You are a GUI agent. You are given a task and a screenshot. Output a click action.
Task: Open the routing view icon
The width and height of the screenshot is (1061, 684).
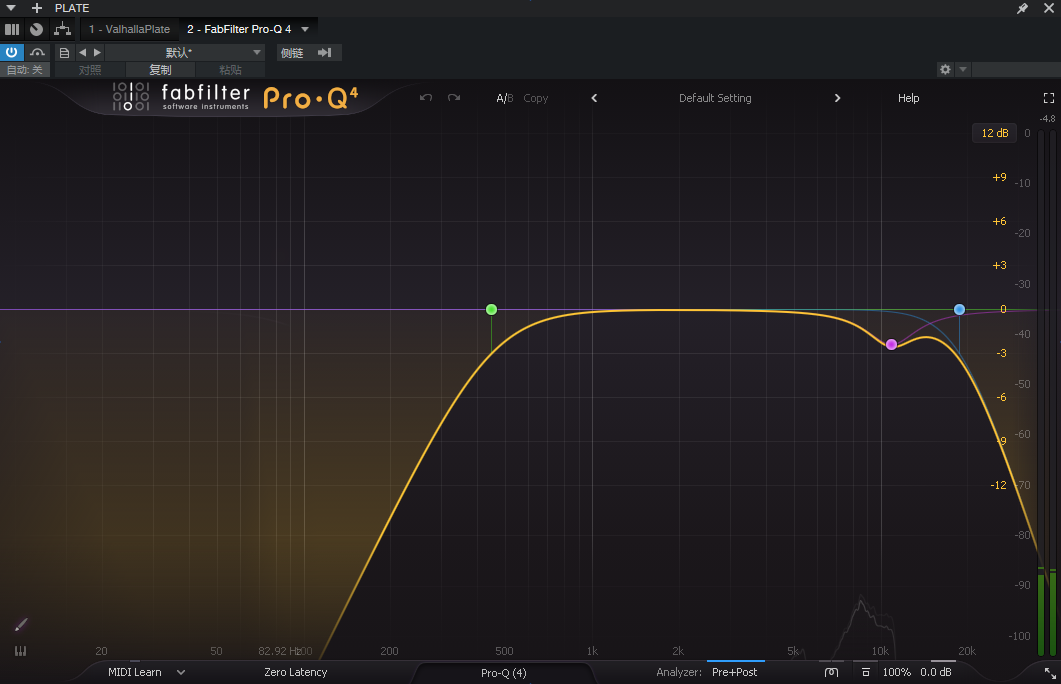pos(62,29)
